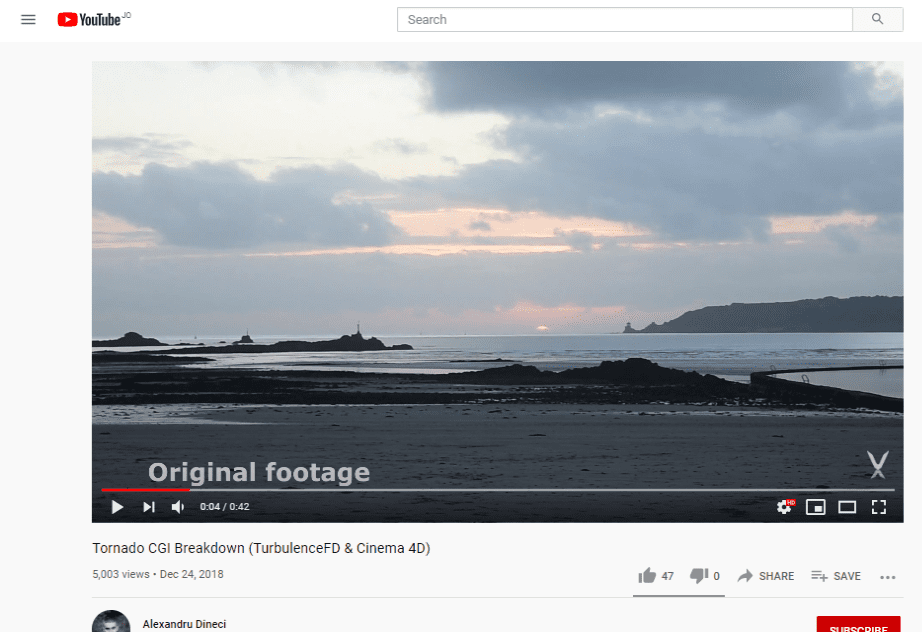Click the video title text
The image size is (922, 632).
click(x=261, y=548)
